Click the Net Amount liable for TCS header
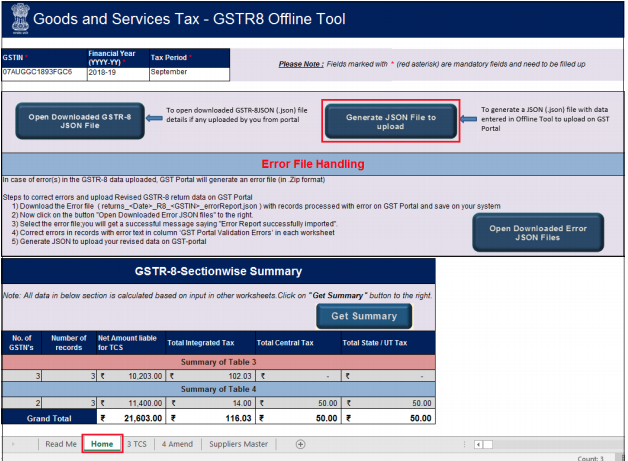The width and height of the screenshot is (628, 461). pyautogui.click(x=131, y=343)
